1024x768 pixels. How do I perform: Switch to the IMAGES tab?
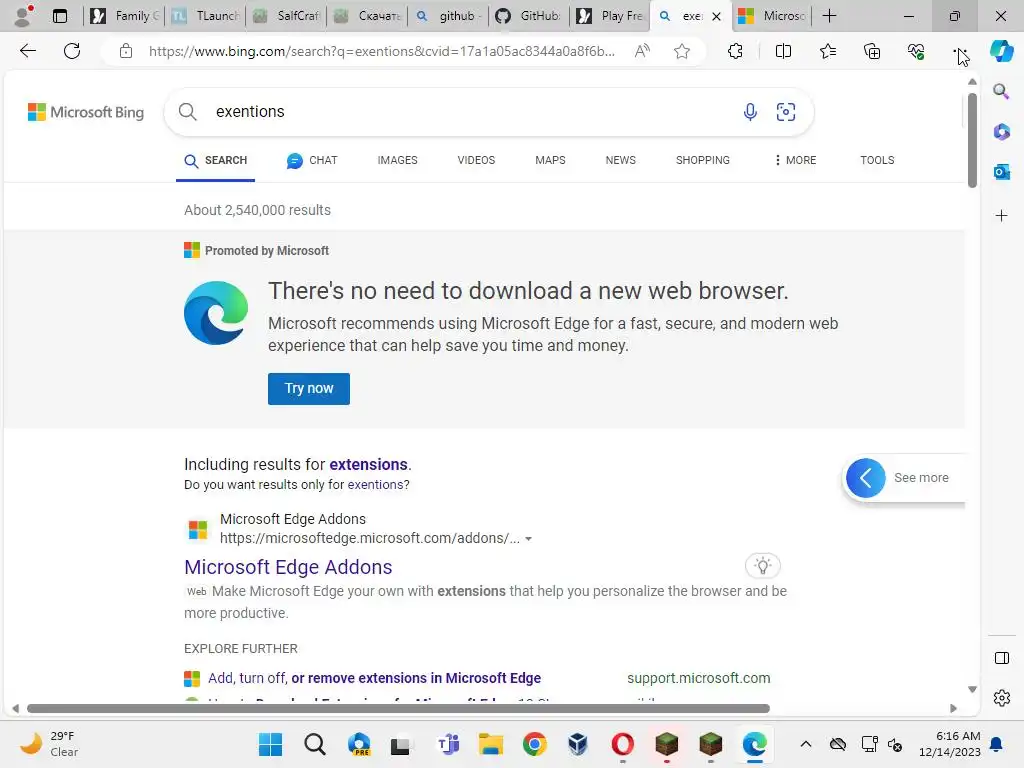click(397, 160)
